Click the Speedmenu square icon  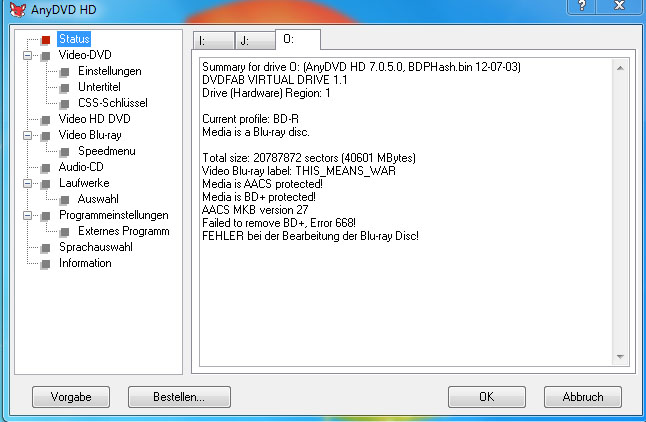coord(65,152)
